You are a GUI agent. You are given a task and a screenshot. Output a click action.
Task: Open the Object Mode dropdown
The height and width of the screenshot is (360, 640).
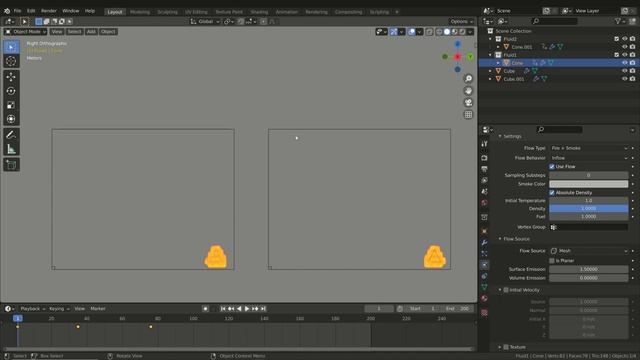point(25,31)
